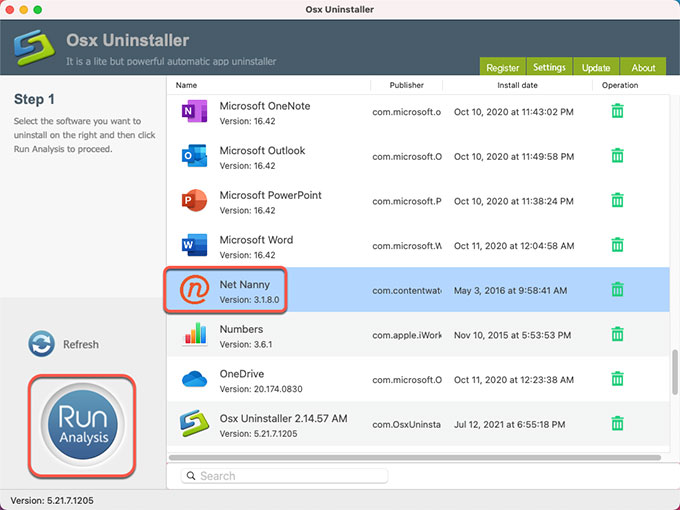680x510 pixels.
Task: Select the Microsoft PowerPoint name text
Action: pyautogui.click(x=271, y=195)
